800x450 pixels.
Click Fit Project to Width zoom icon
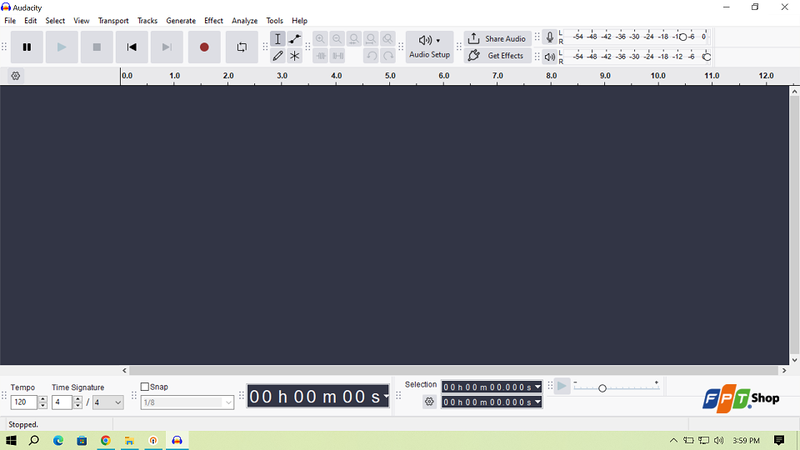(x=371, y=39)
